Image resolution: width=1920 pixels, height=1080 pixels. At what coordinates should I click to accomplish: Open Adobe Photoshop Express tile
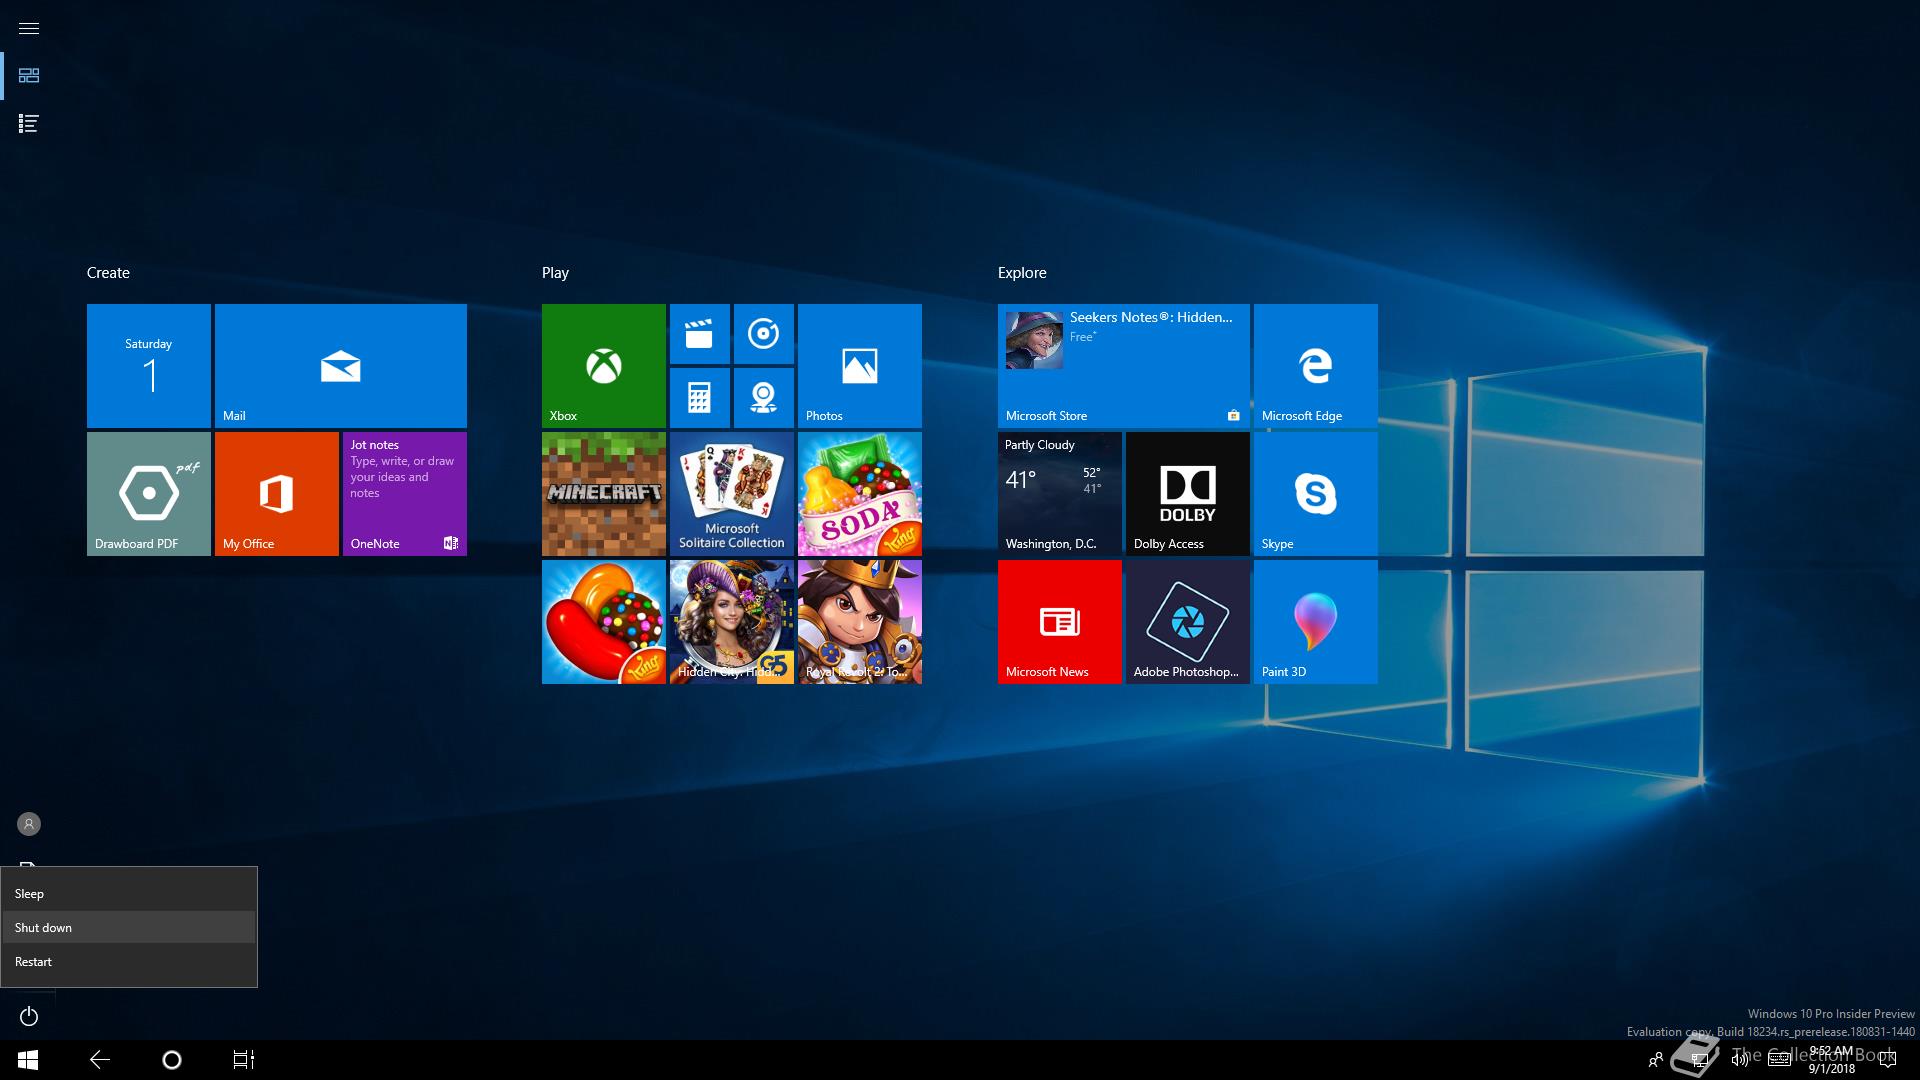pyautogui.click(x=1188, y=622)
